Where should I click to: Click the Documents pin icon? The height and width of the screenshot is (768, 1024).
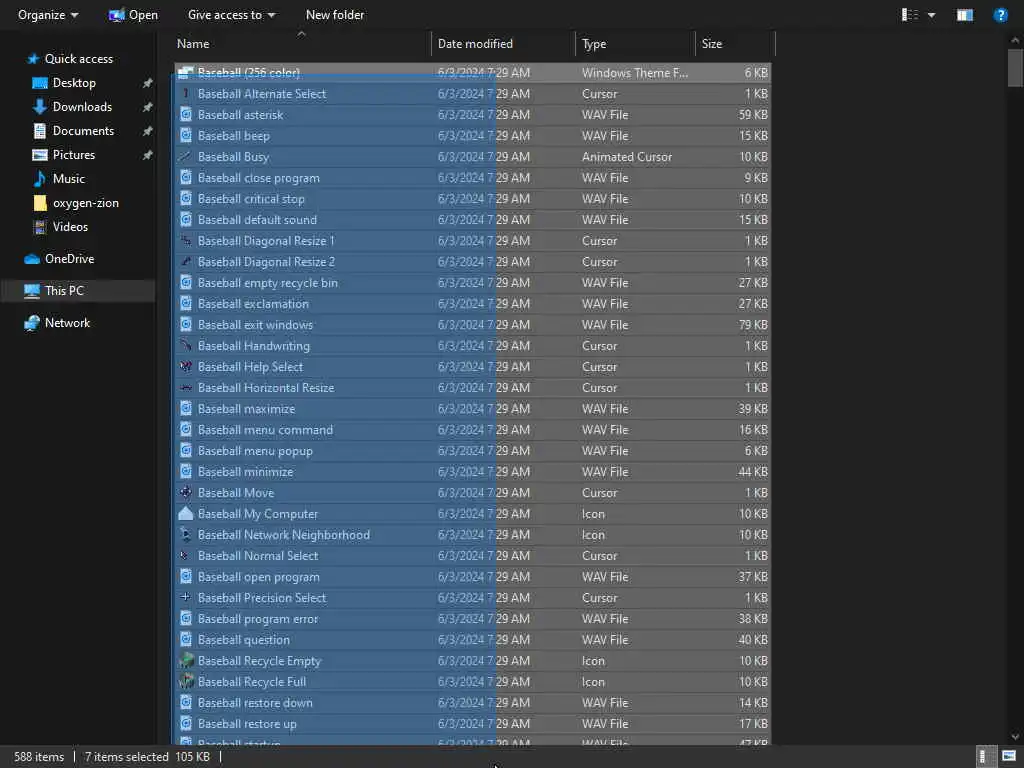click(x=148, y=131)
